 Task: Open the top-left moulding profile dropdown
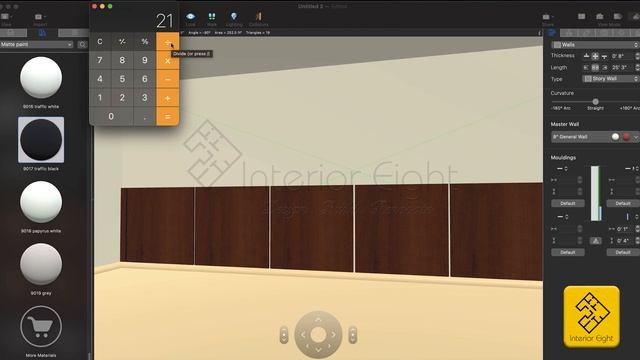[562, 169]
